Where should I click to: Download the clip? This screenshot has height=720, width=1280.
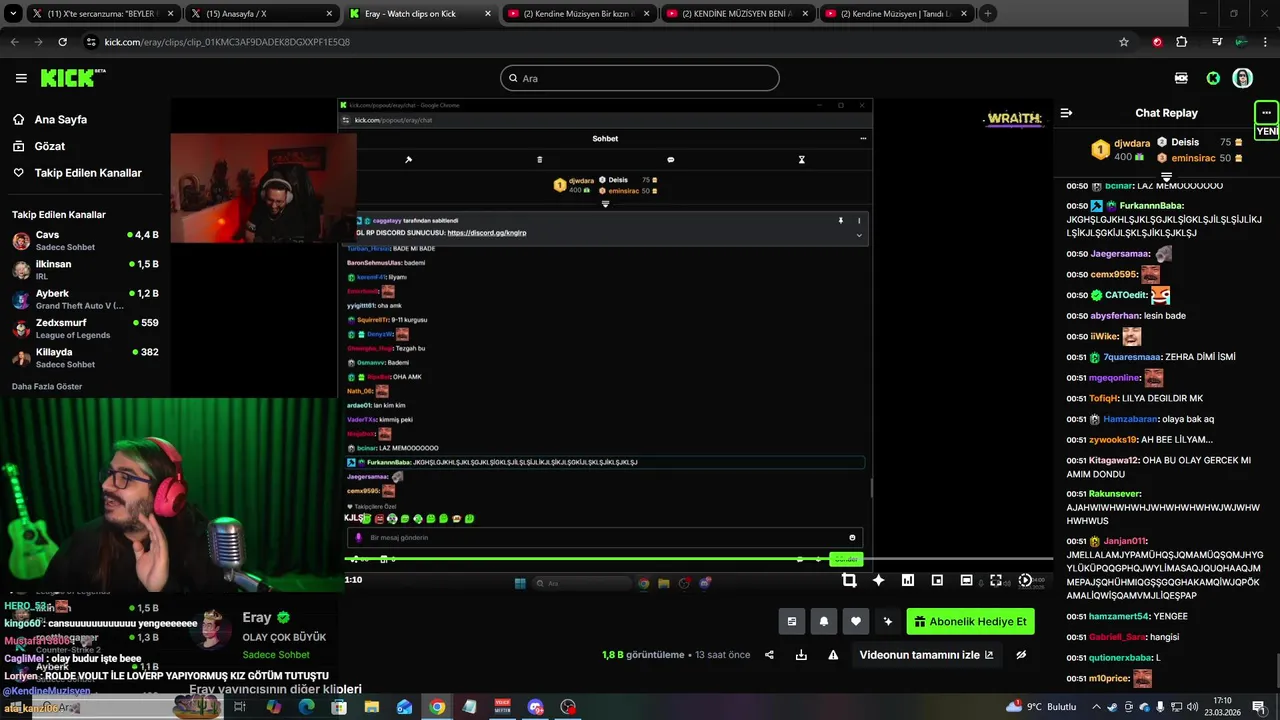click(801, 655)
